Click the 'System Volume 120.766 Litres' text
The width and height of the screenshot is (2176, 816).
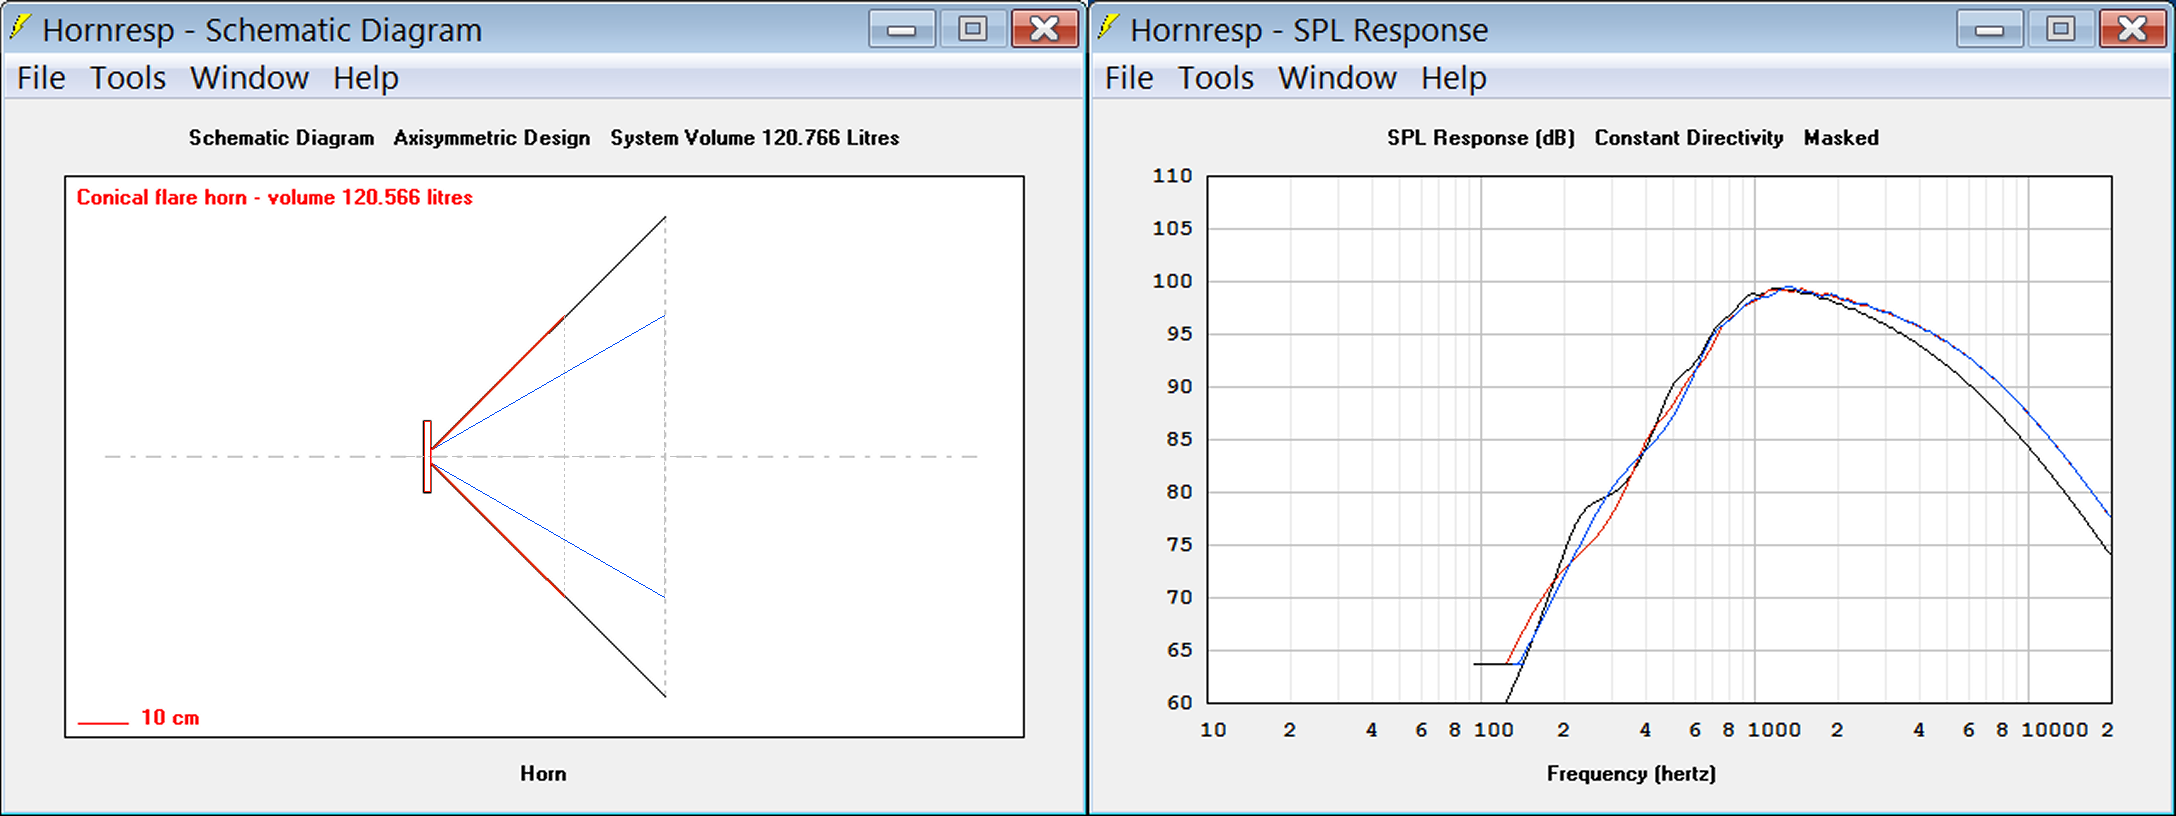pos(755,138)
